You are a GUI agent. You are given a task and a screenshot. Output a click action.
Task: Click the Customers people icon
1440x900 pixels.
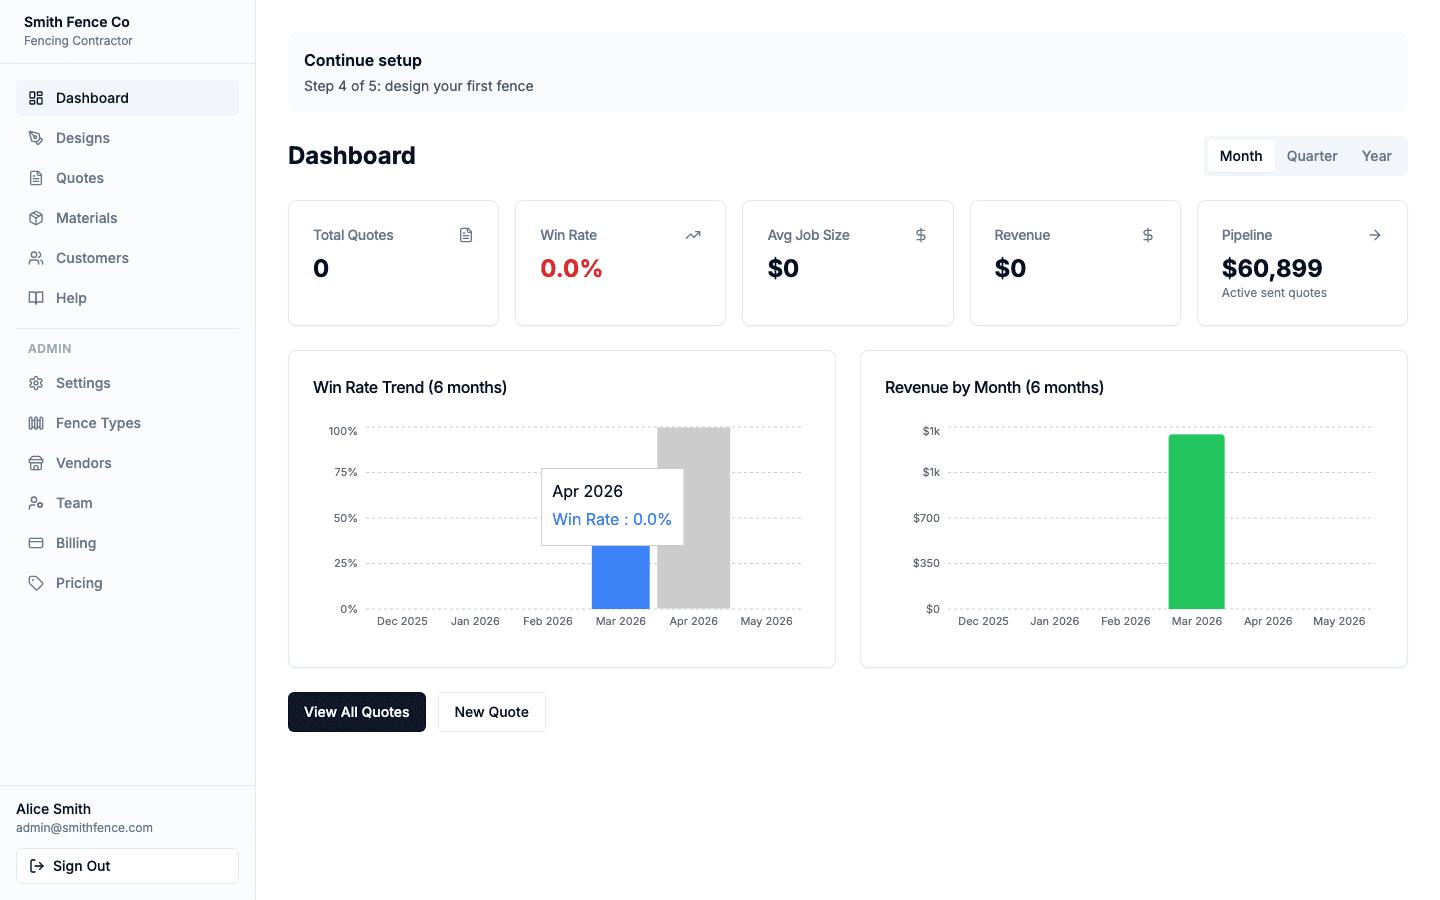36,258
